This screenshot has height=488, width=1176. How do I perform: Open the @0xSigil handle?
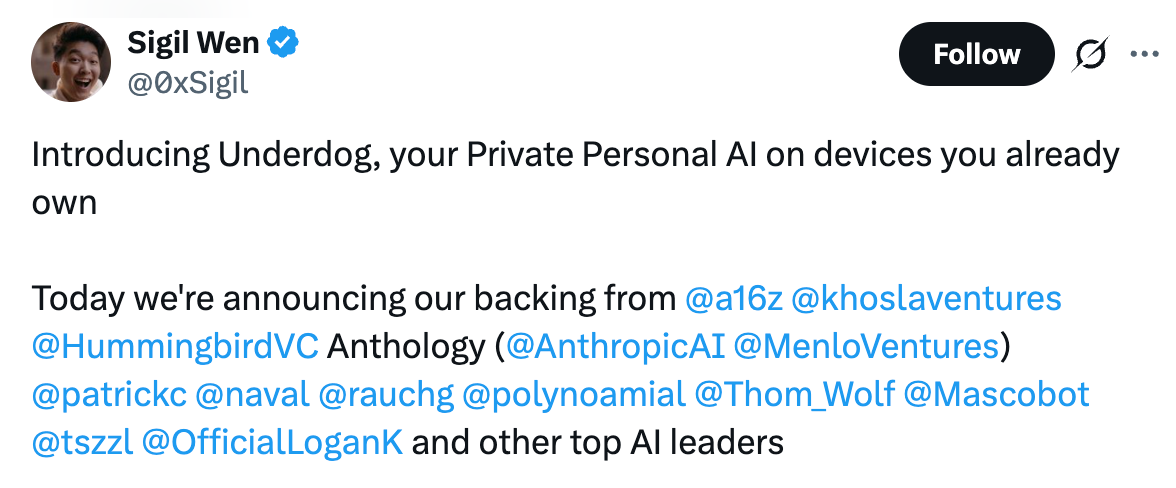188,84
